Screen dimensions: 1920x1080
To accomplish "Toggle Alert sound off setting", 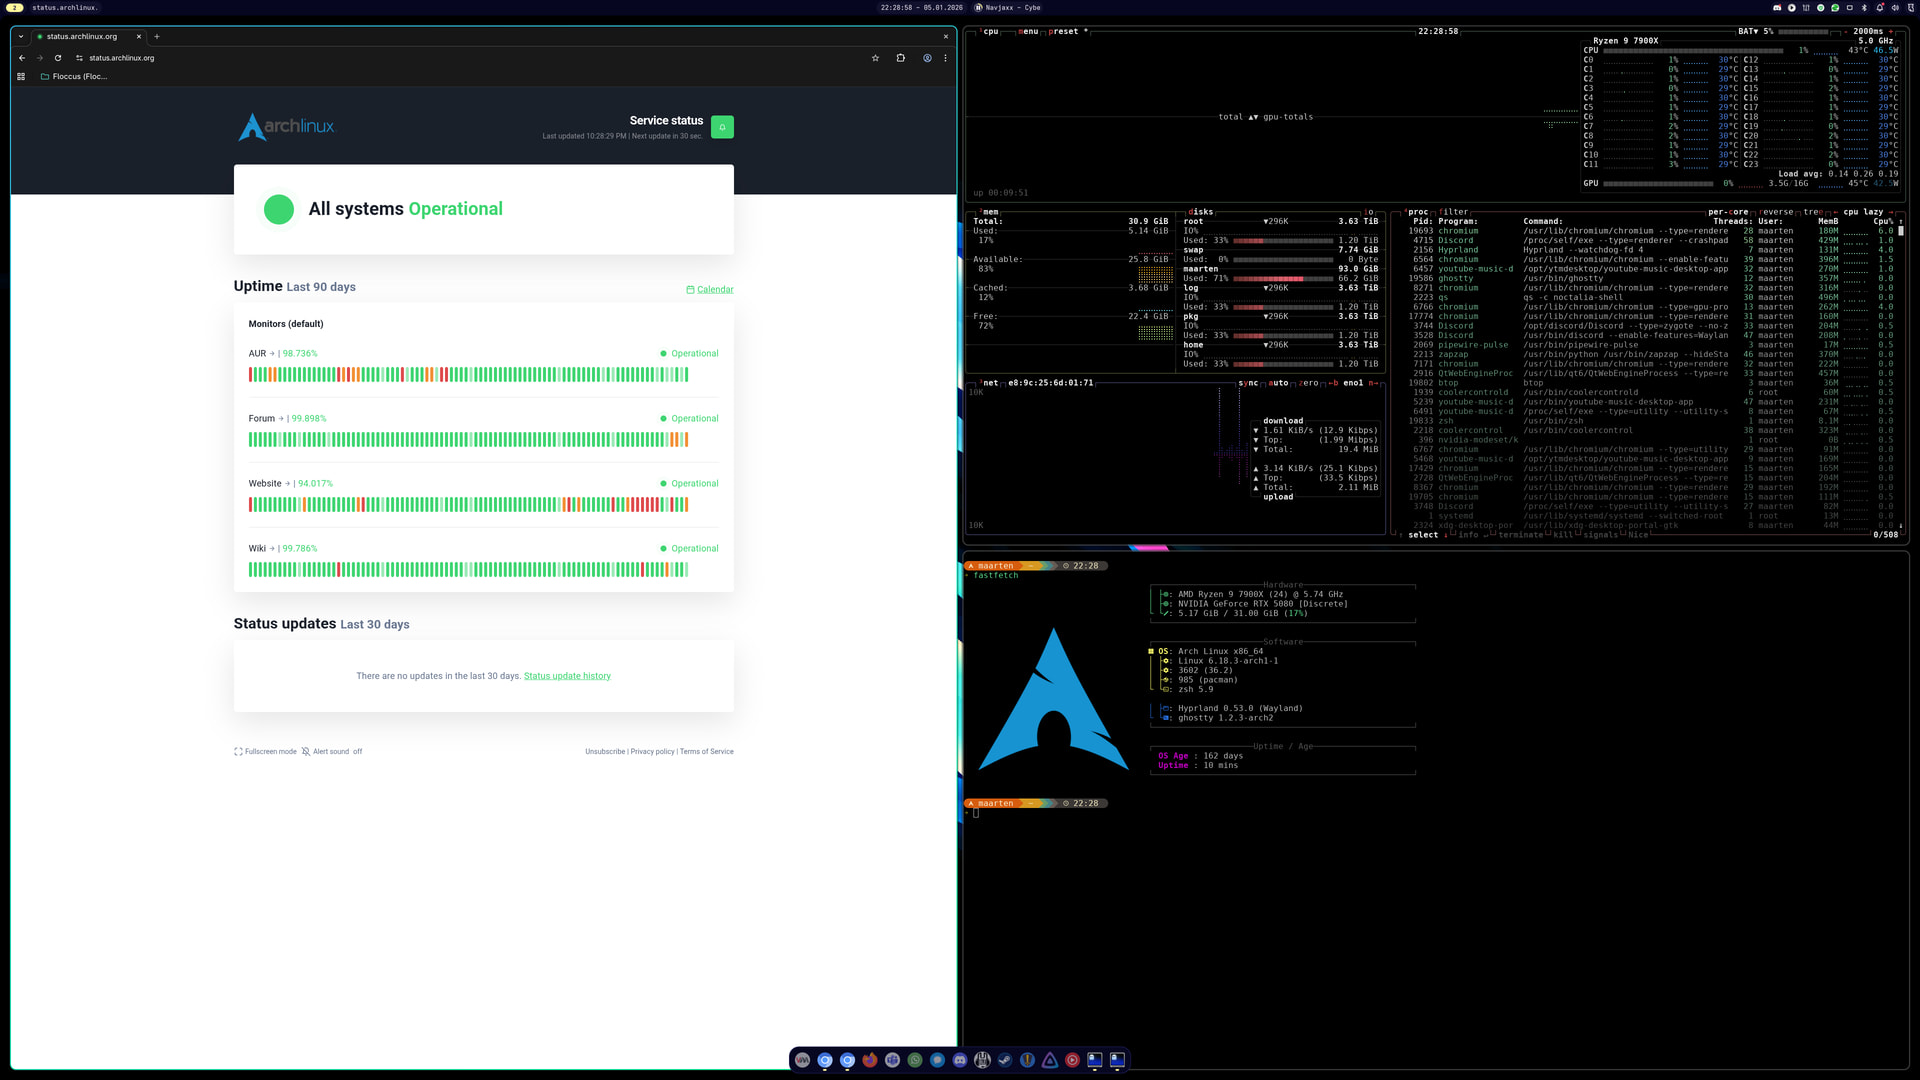I will (x=332, y=752).
